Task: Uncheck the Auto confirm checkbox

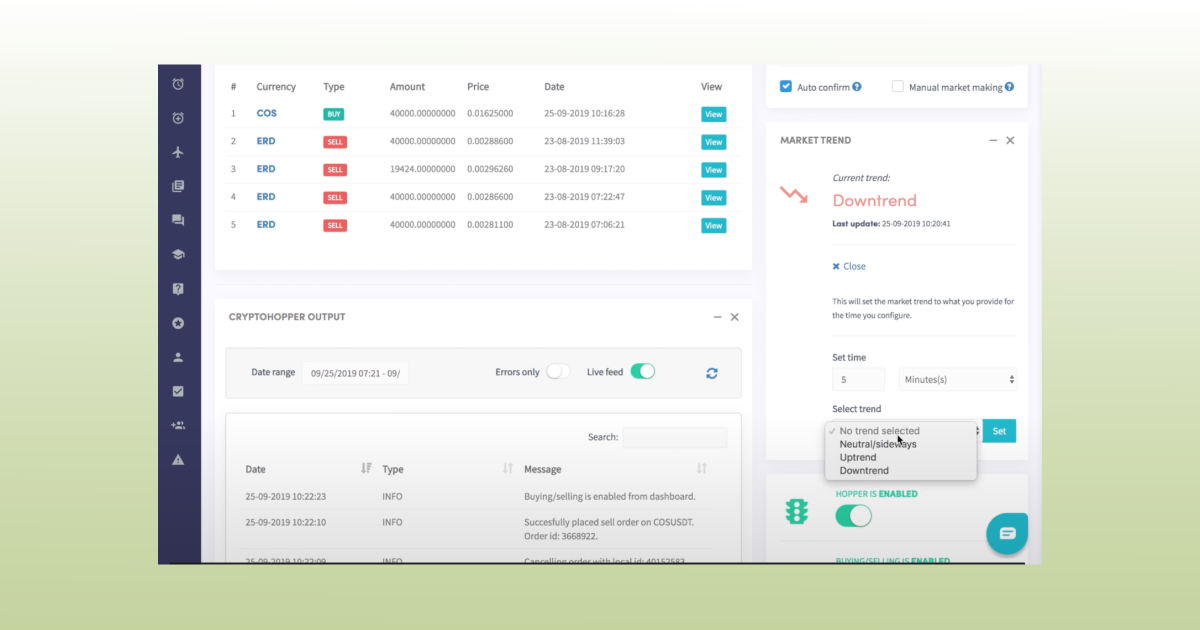Action: [786, 86]
